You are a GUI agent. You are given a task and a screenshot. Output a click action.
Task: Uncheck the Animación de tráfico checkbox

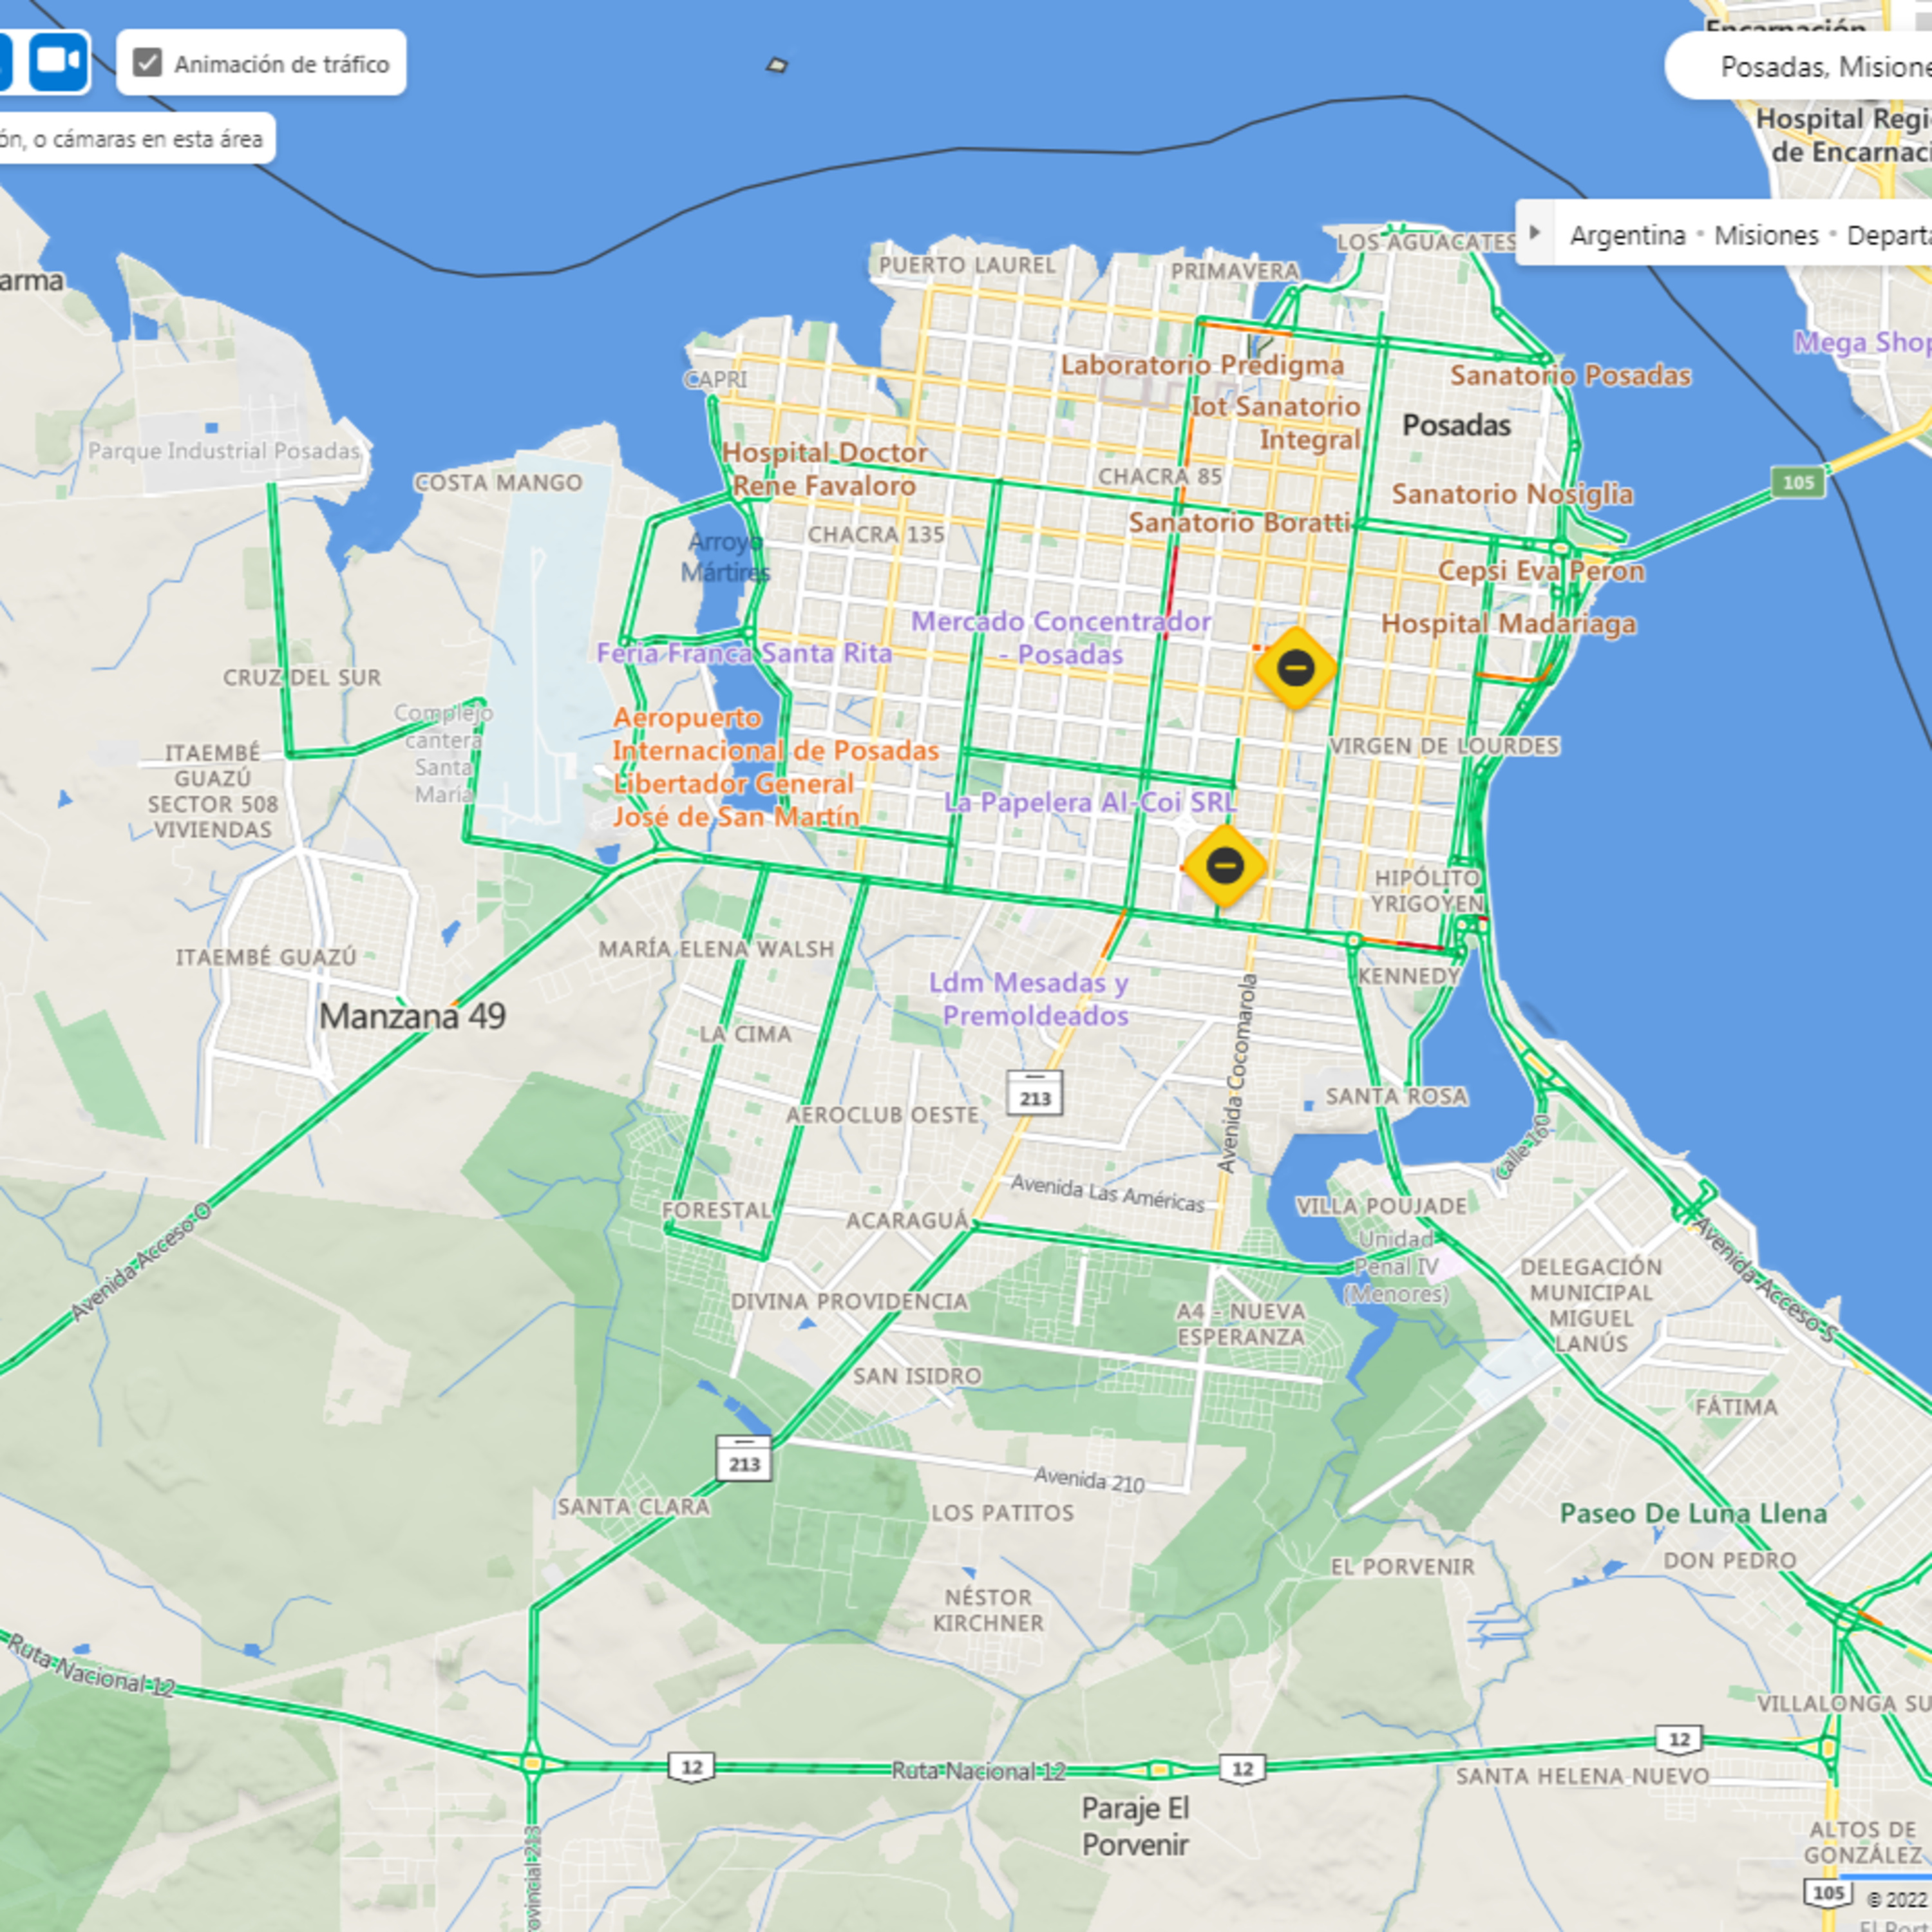click(x=148, y=63)
